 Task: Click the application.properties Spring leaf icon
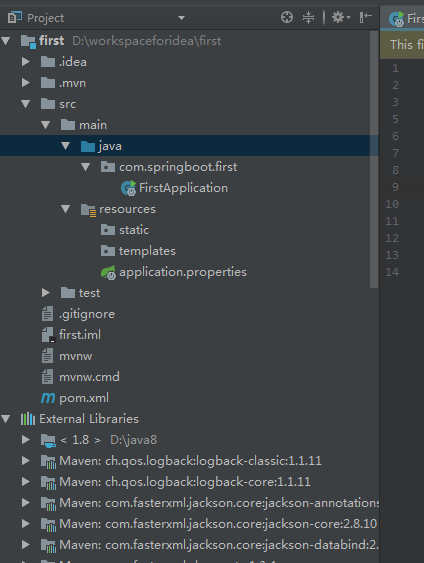[108, 273]
